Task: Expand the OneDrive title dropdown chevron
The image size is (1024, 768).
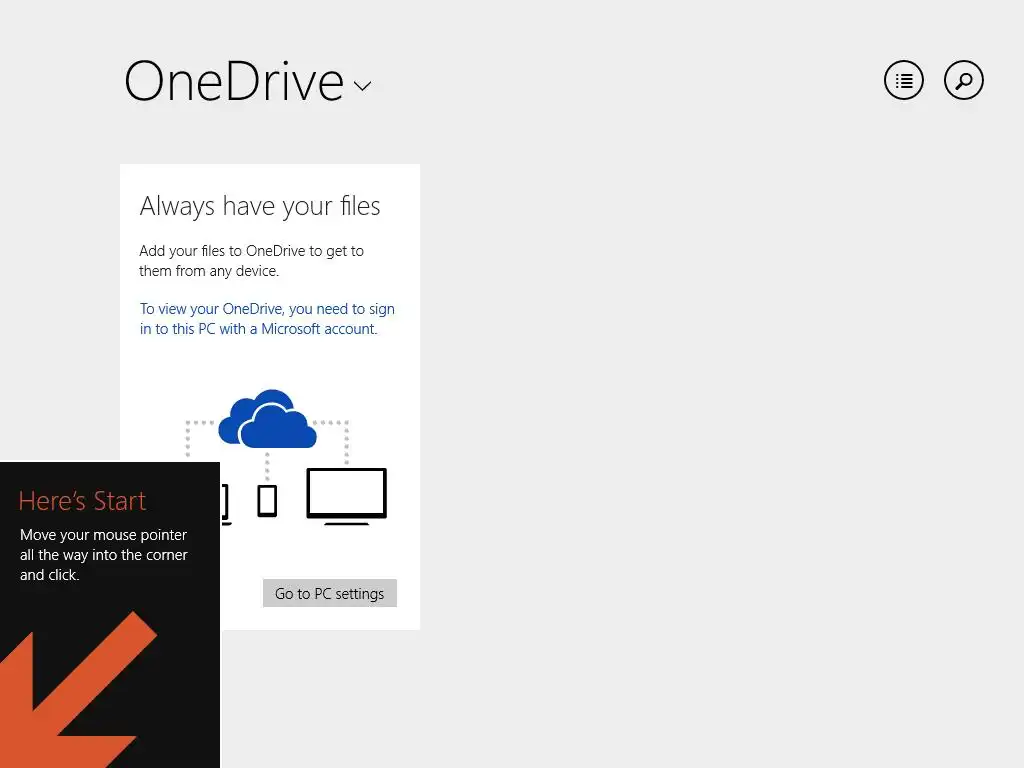Action: [x=362, y=86]
